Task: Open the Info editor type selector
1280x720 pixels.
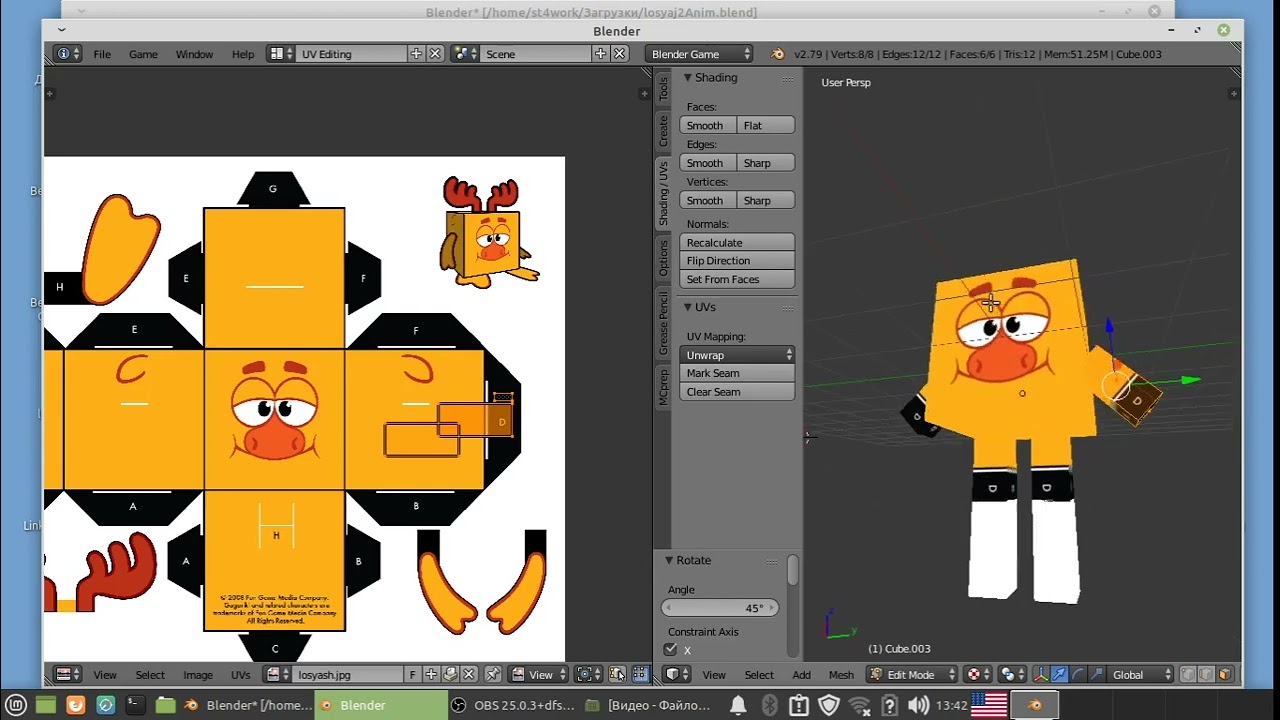Action: [x=68, y=54]
